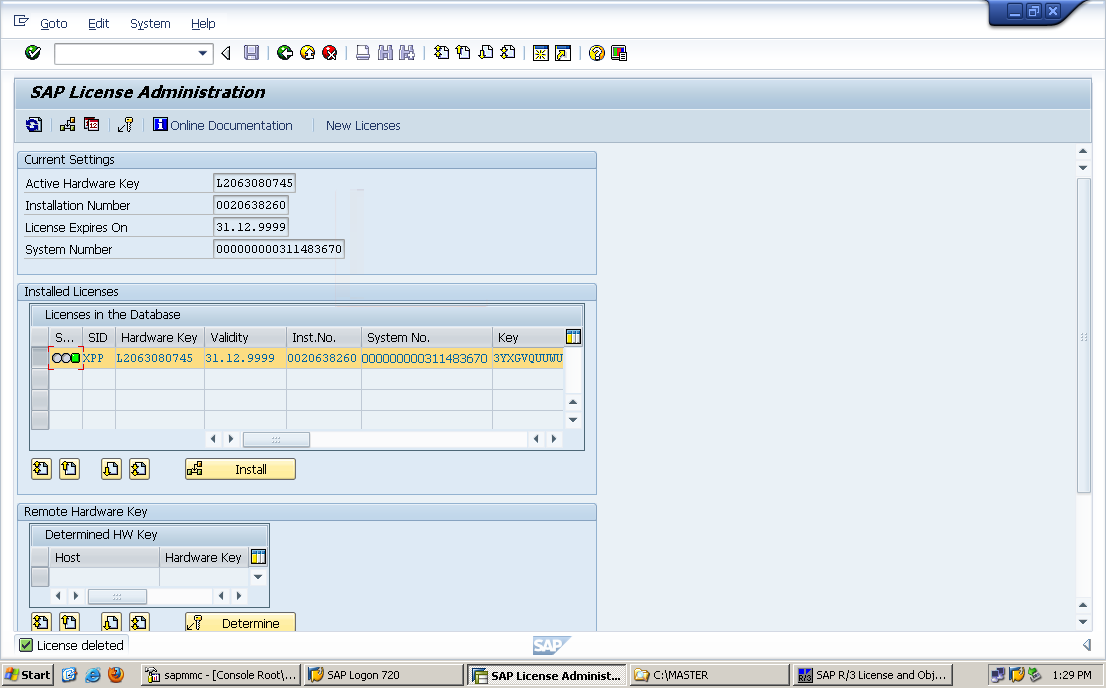
Task: Switch to SAP Logon 720 taskbar item
Action: point(383,675)
